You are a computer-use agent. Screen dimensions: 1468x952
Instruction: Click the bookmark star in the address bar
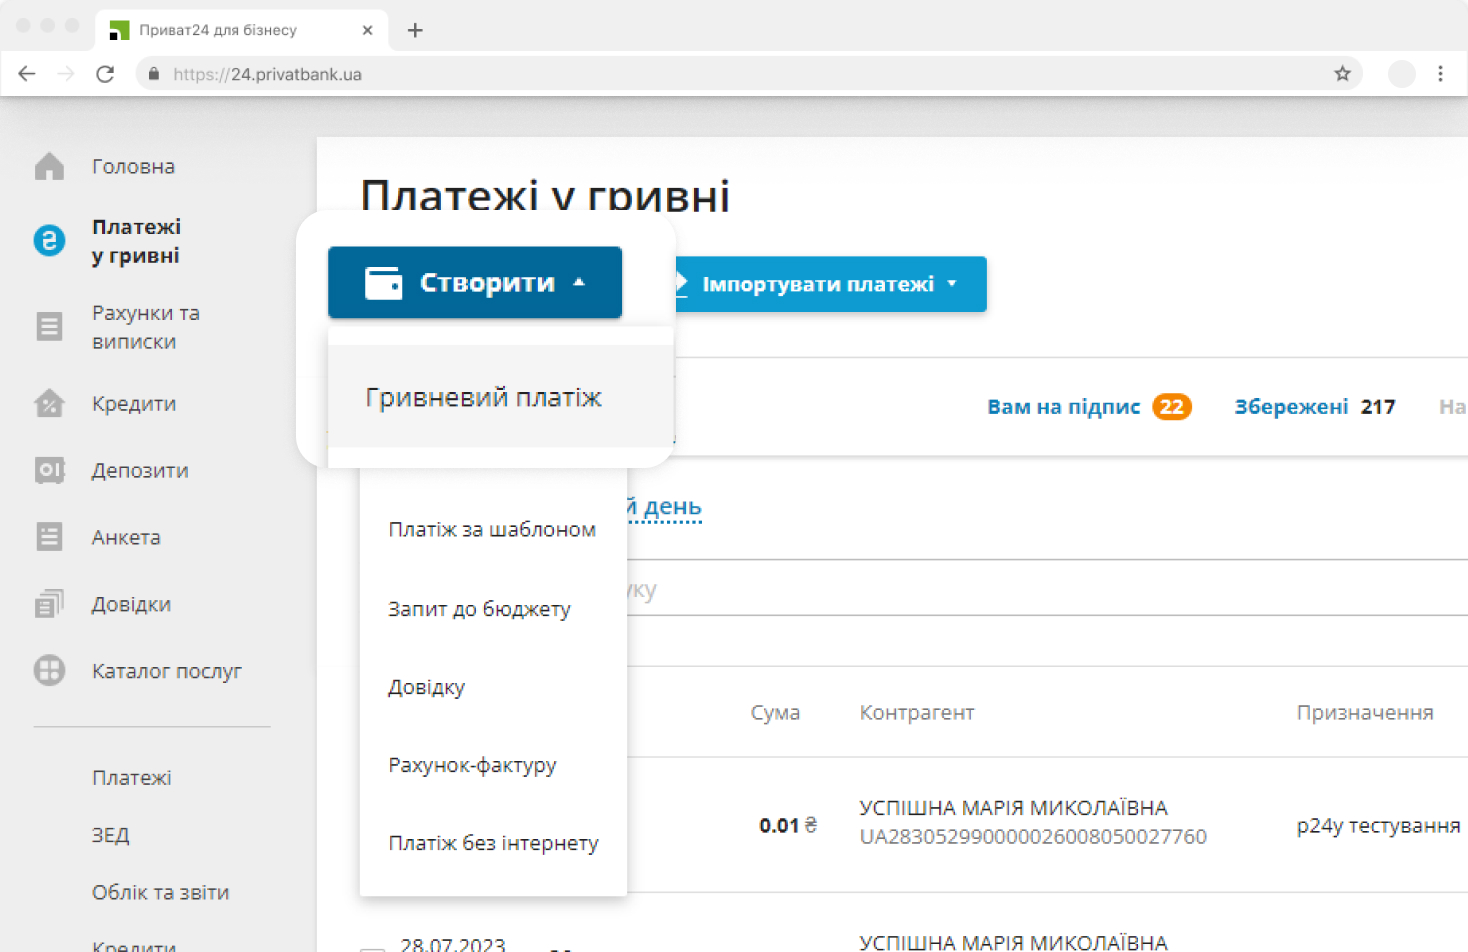pos(1341,73)
